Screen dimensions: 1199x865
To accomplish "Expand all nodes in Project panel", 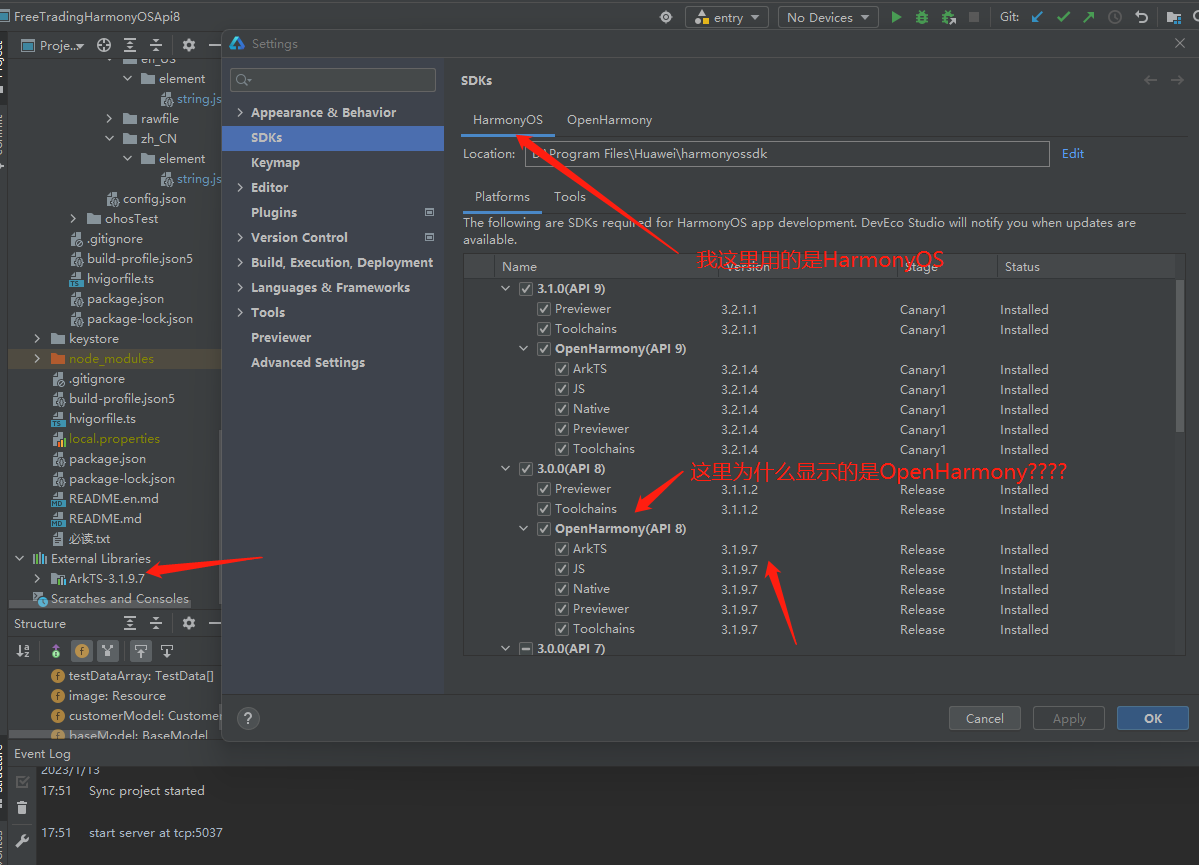I will pyautogui.click(x=130, y=45).
